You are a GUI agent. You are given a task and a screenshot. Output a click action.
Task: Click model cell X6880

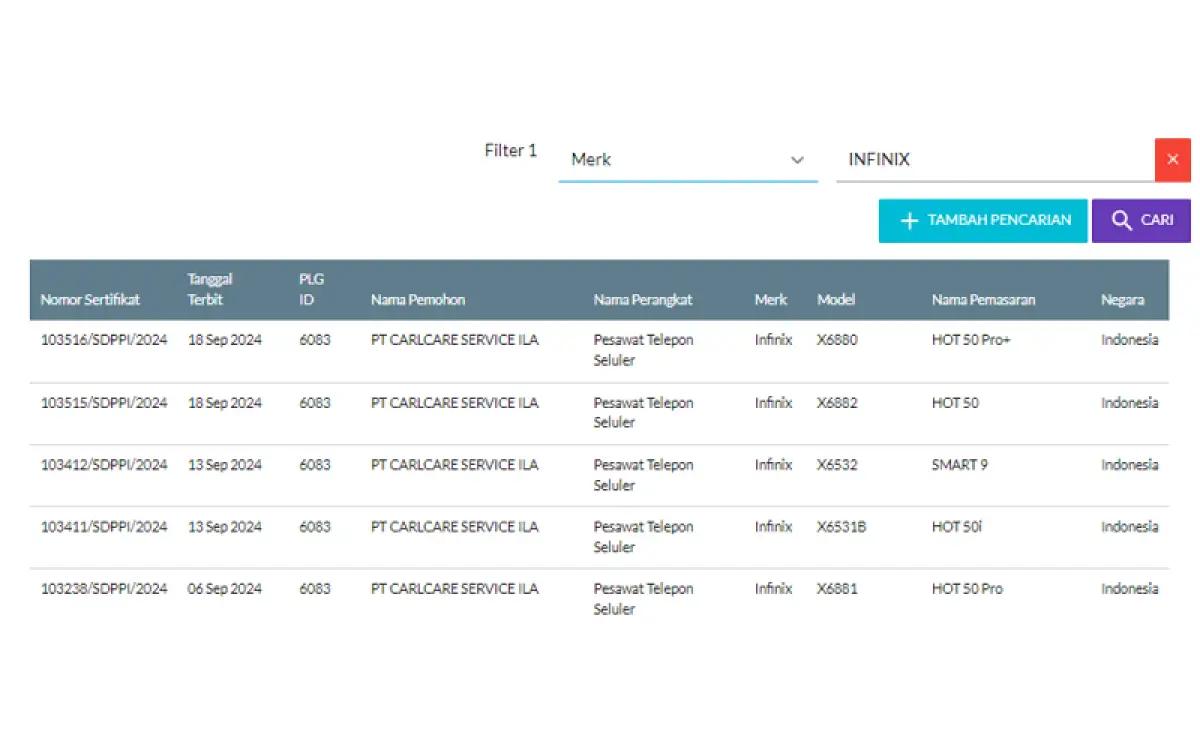click(x=837, y=340)
